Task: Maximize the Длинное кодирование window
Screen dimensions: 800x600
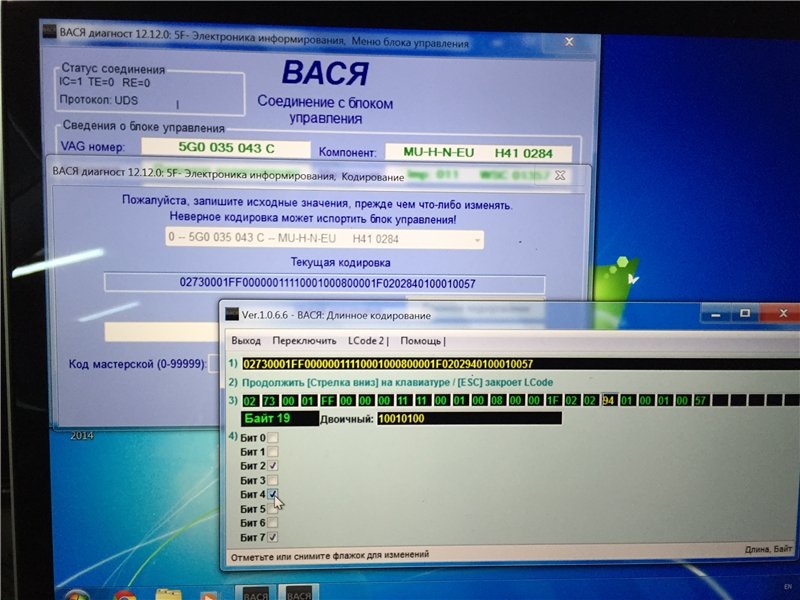Action: tap(745, 313)
